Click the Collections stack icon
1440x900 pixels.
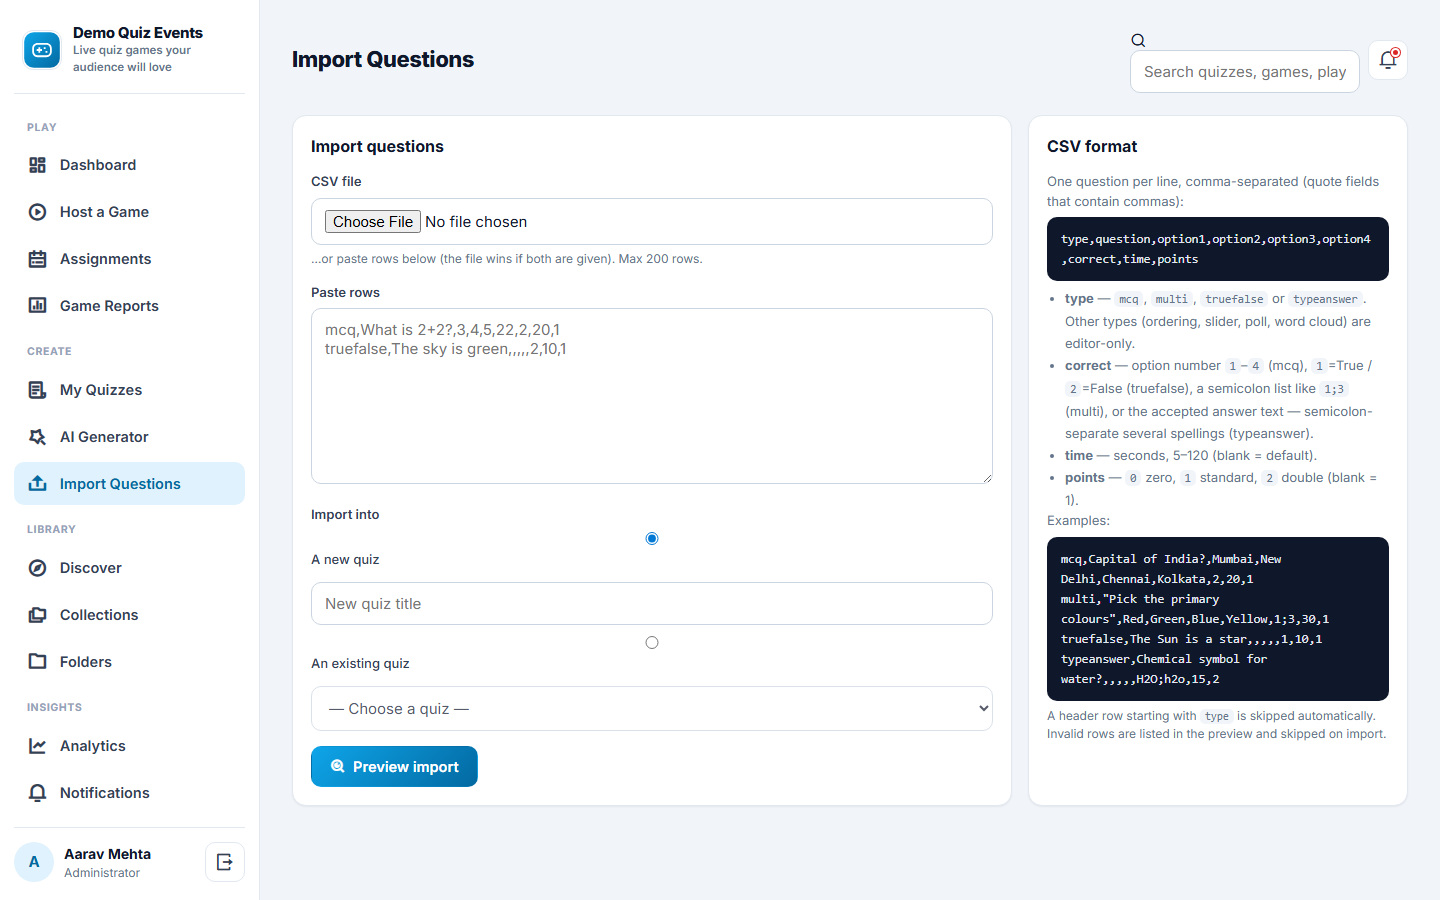[x=38, y=615]
